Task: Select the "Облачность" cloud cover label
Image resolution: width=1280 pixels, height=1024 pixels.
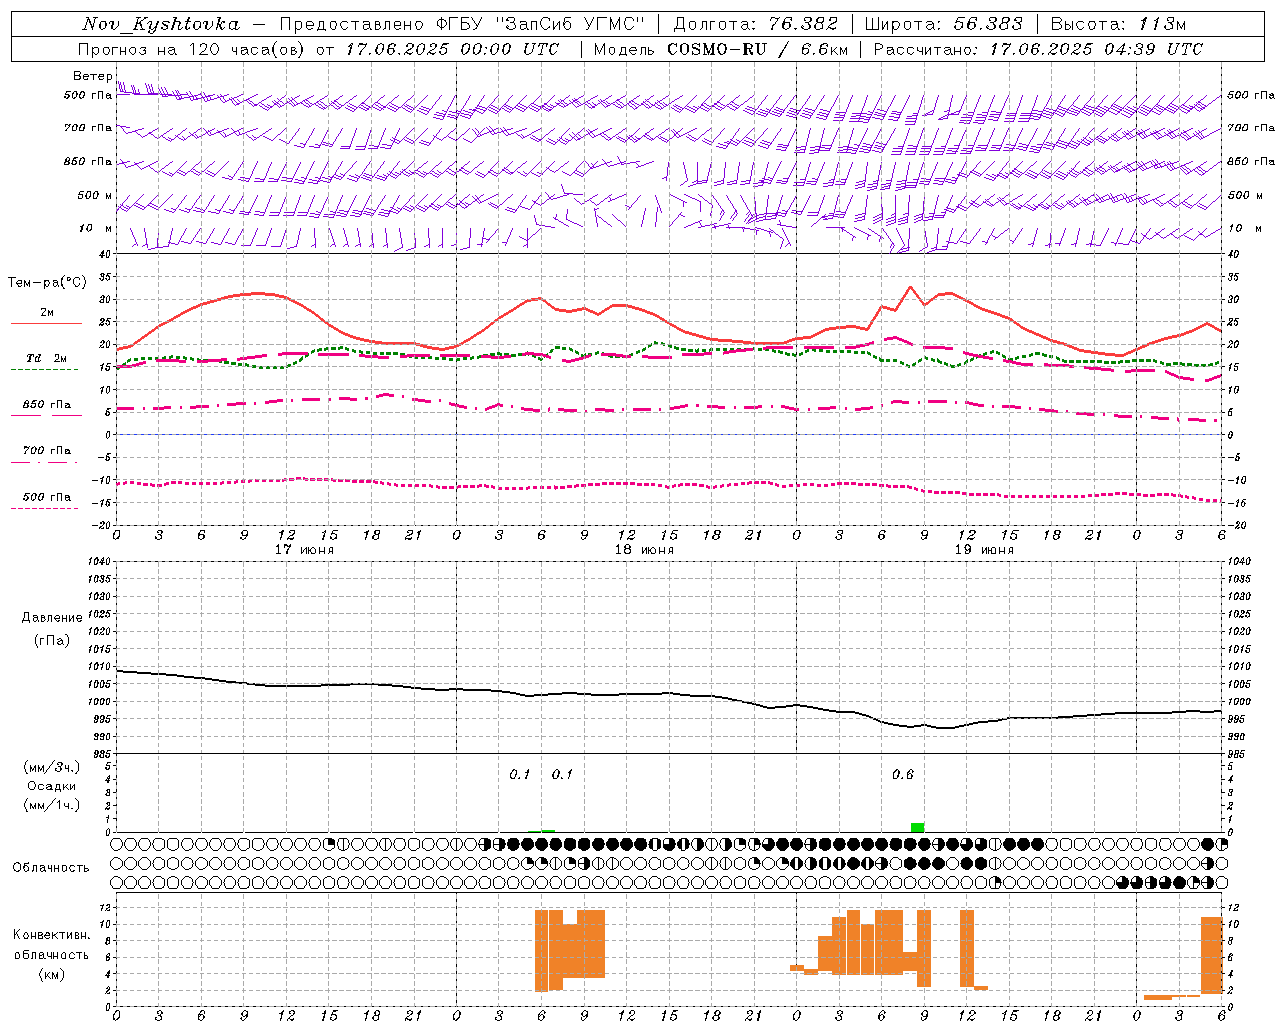Action: pyautogui.click(x=51, y=867)
